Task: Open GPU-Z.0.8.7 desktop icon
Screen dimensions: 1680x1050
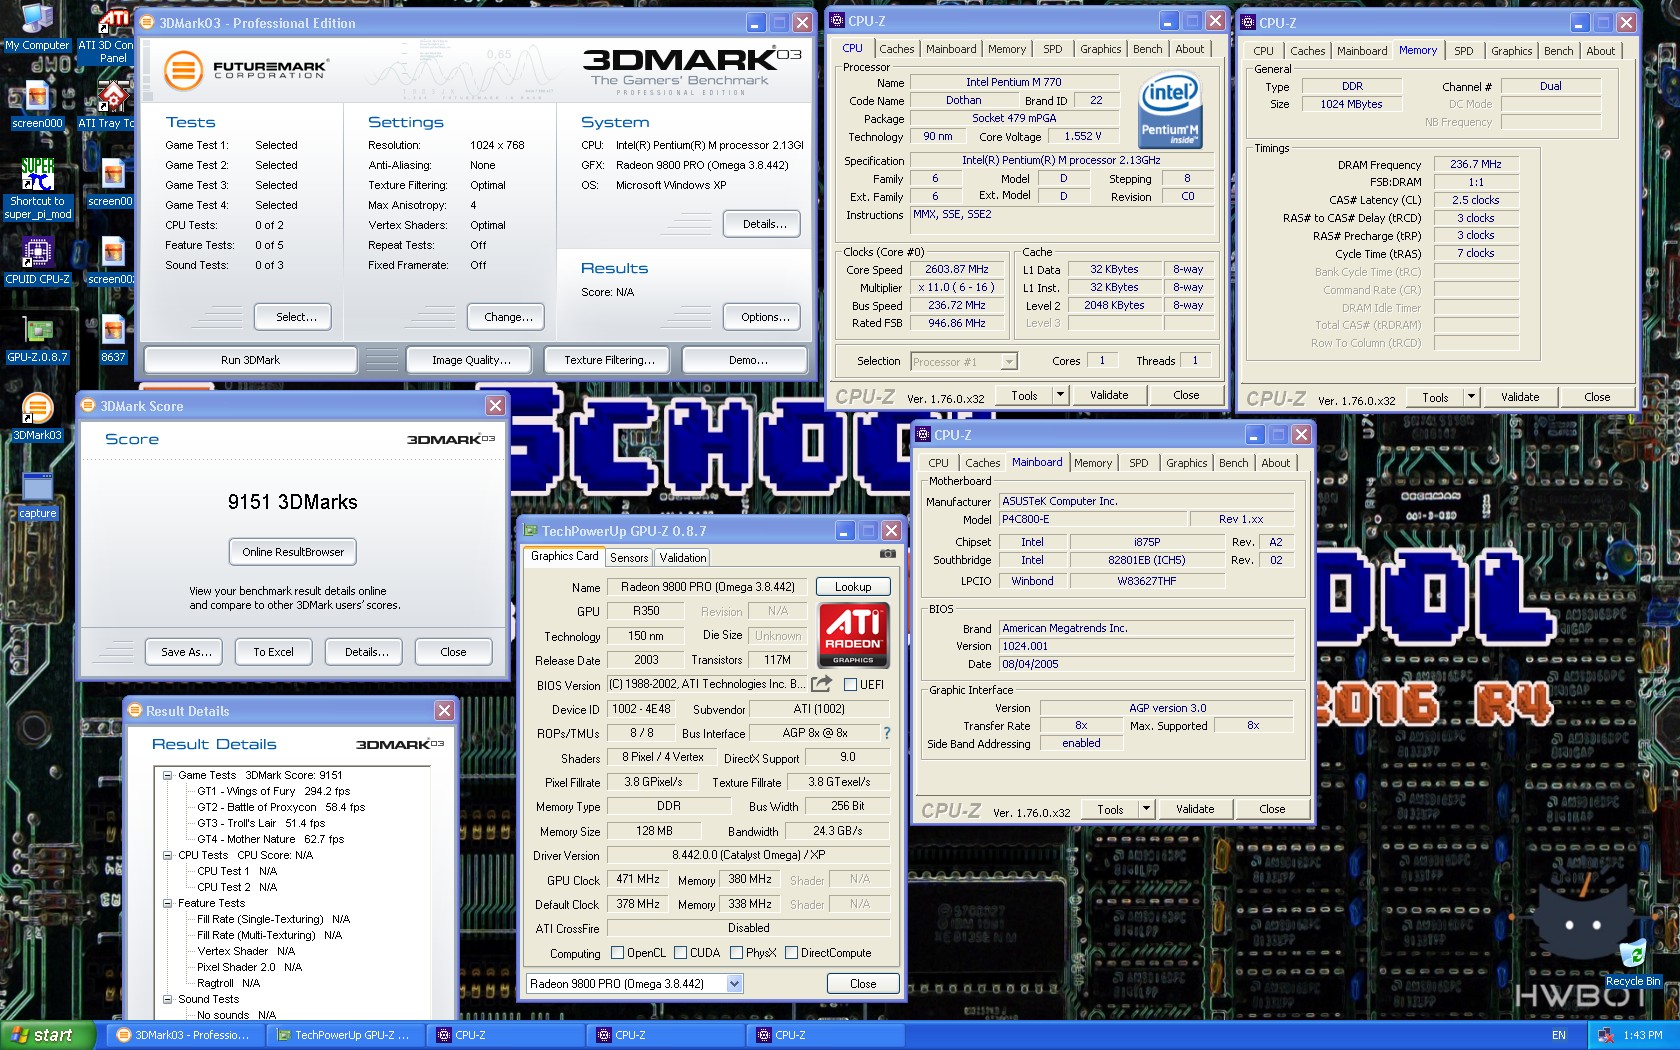Action: click(x=38, y=338)
